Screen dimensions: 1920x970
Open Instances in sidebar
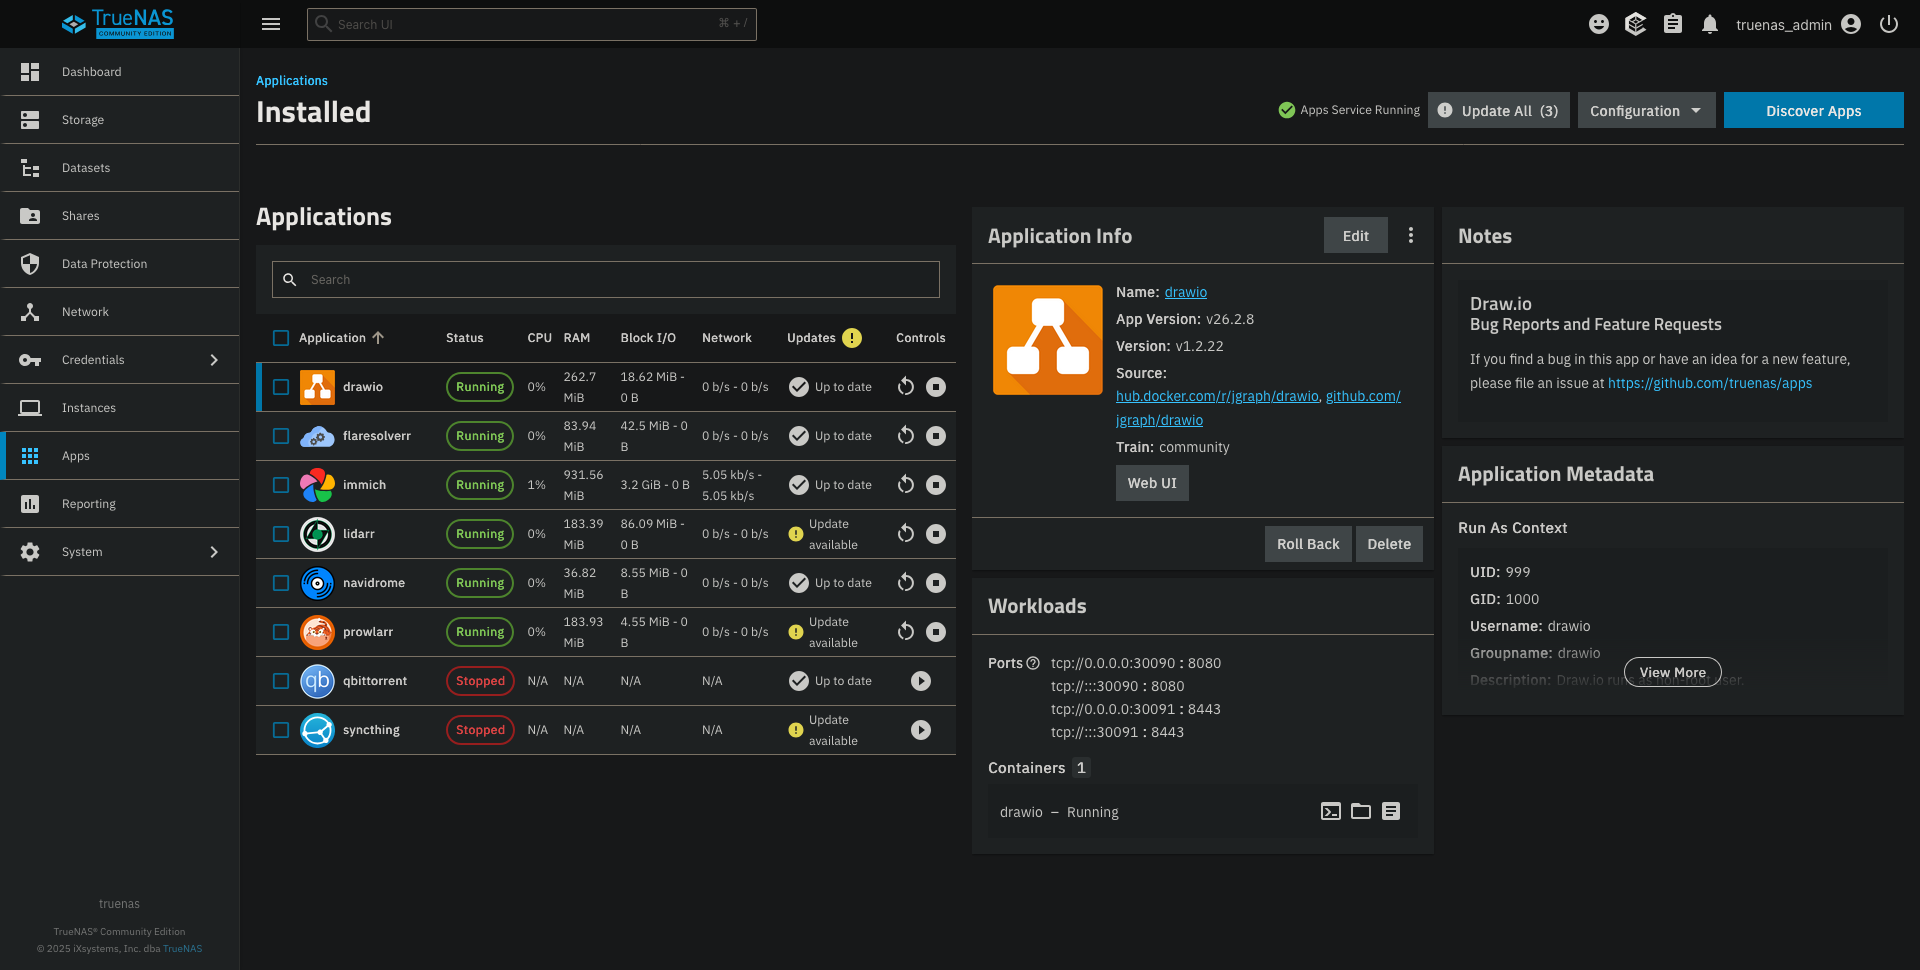120,408
